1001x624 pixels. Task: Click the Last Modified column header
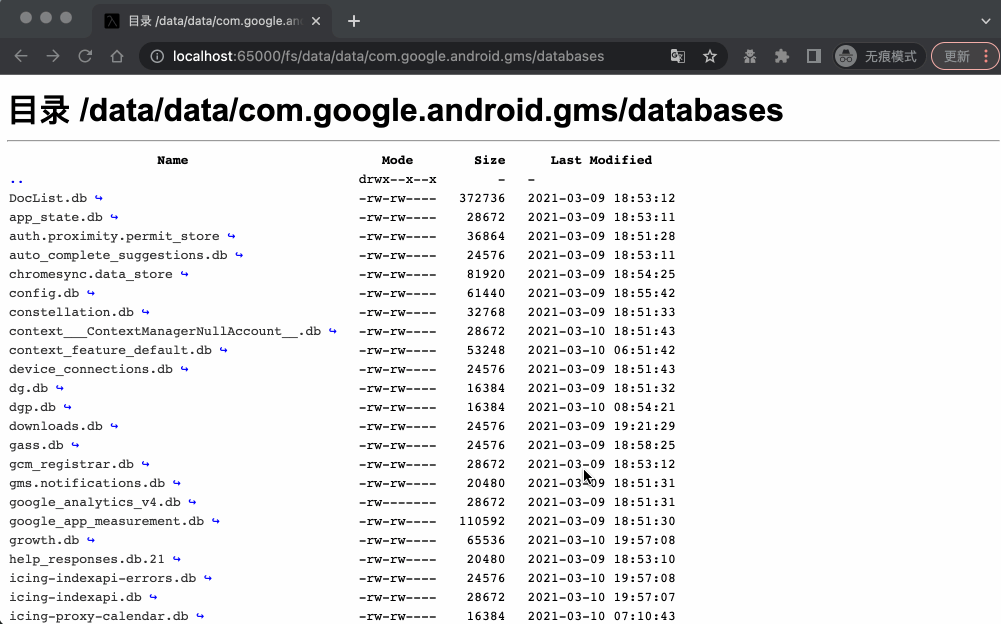coord(601,160)
